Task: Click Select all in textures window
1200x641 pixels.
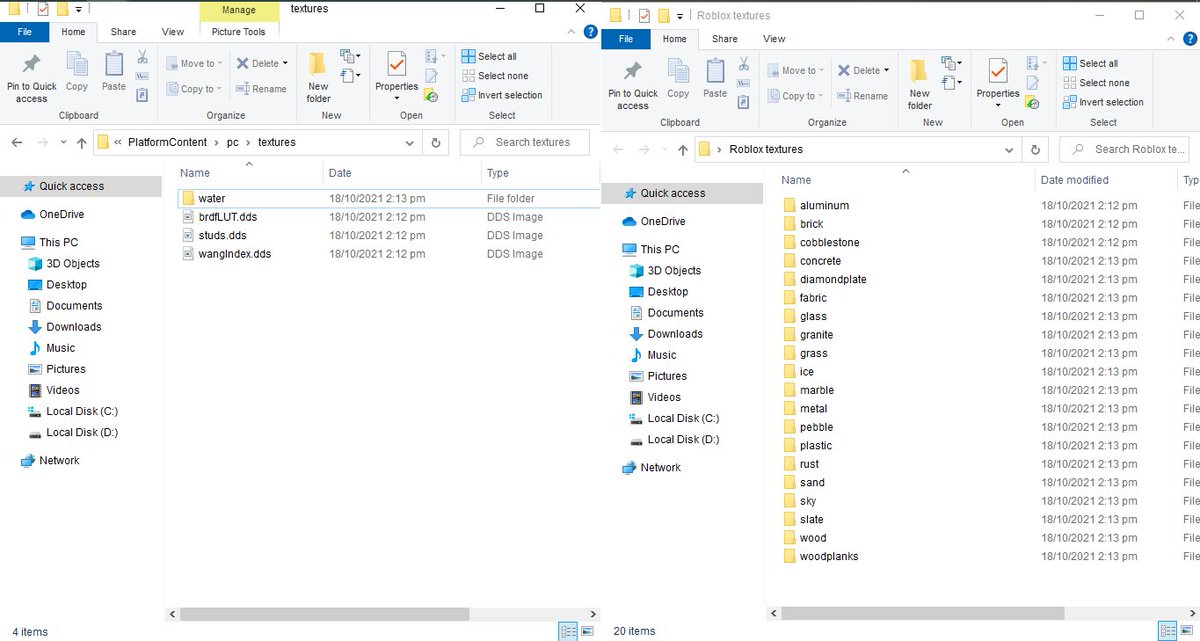Action: click(489, 56)
